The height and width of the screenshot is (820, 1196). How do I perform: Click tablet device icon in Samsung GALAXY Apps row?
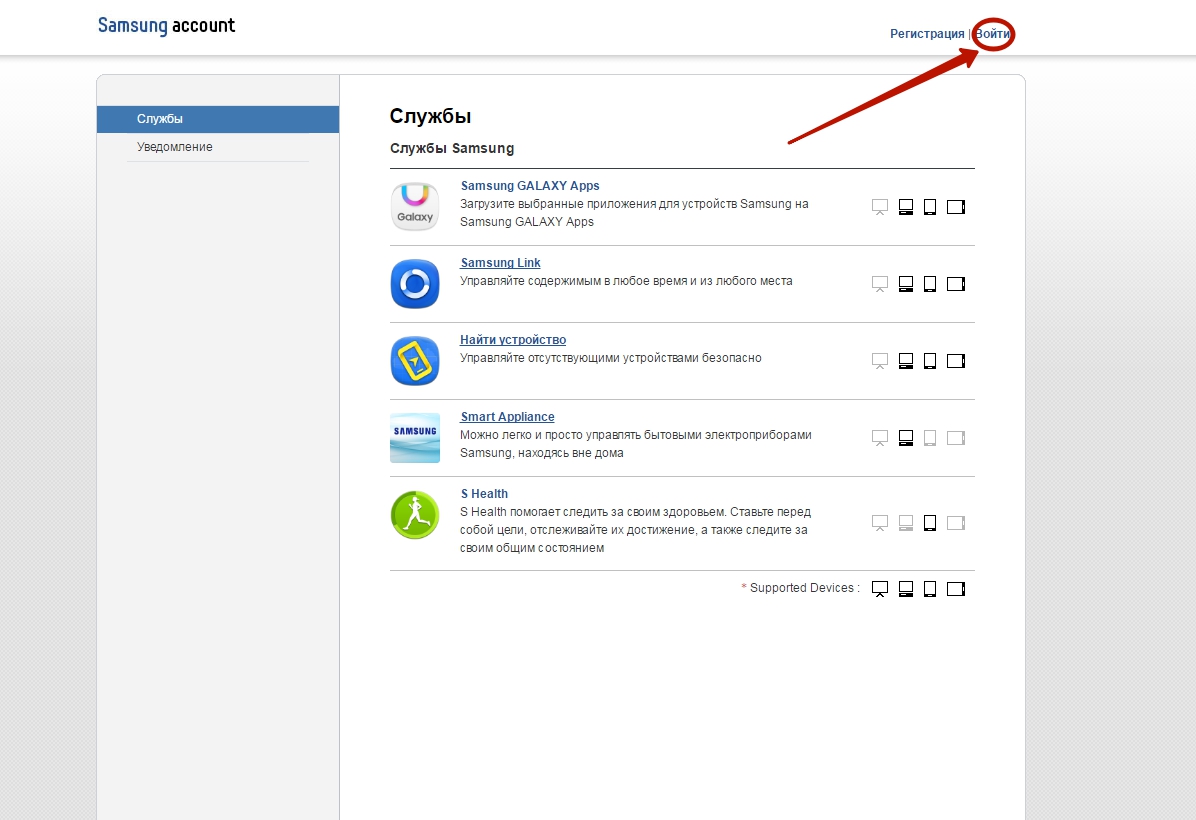click(x=956, y=207)
